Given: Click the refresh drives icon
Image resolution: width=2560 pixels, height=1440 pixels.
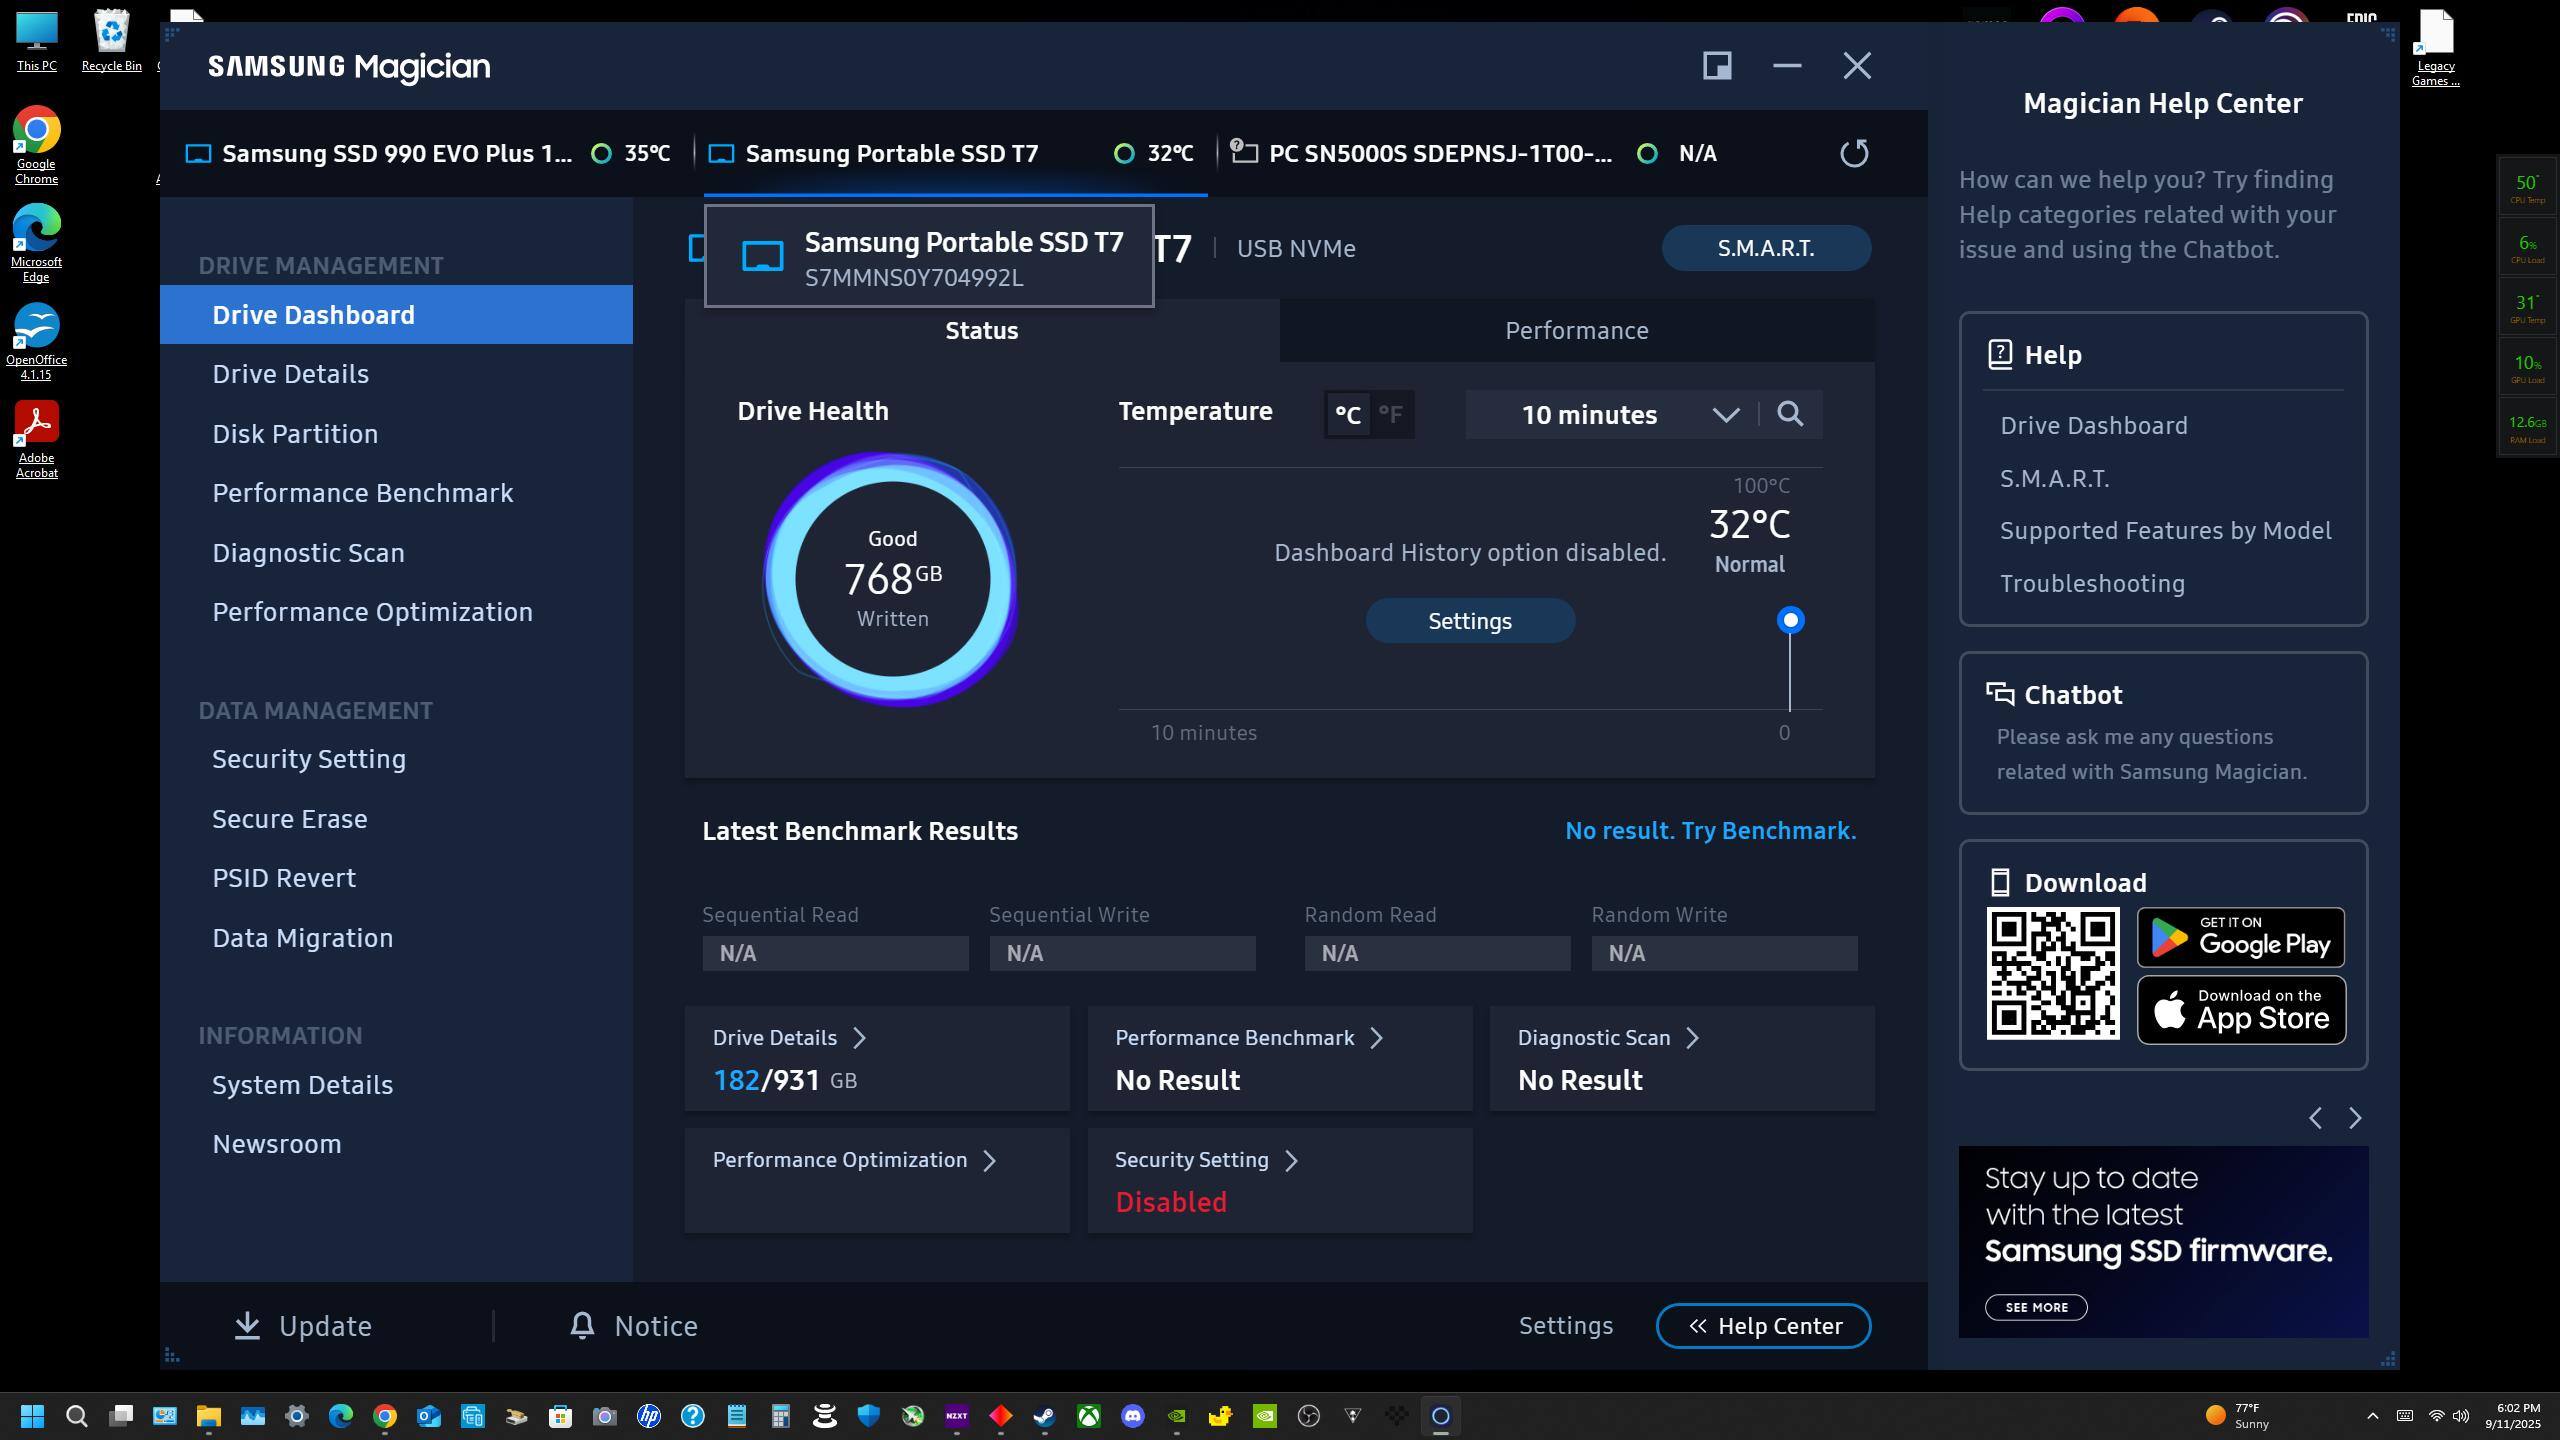Looking at the screenshot, I should pos(1854,153).
